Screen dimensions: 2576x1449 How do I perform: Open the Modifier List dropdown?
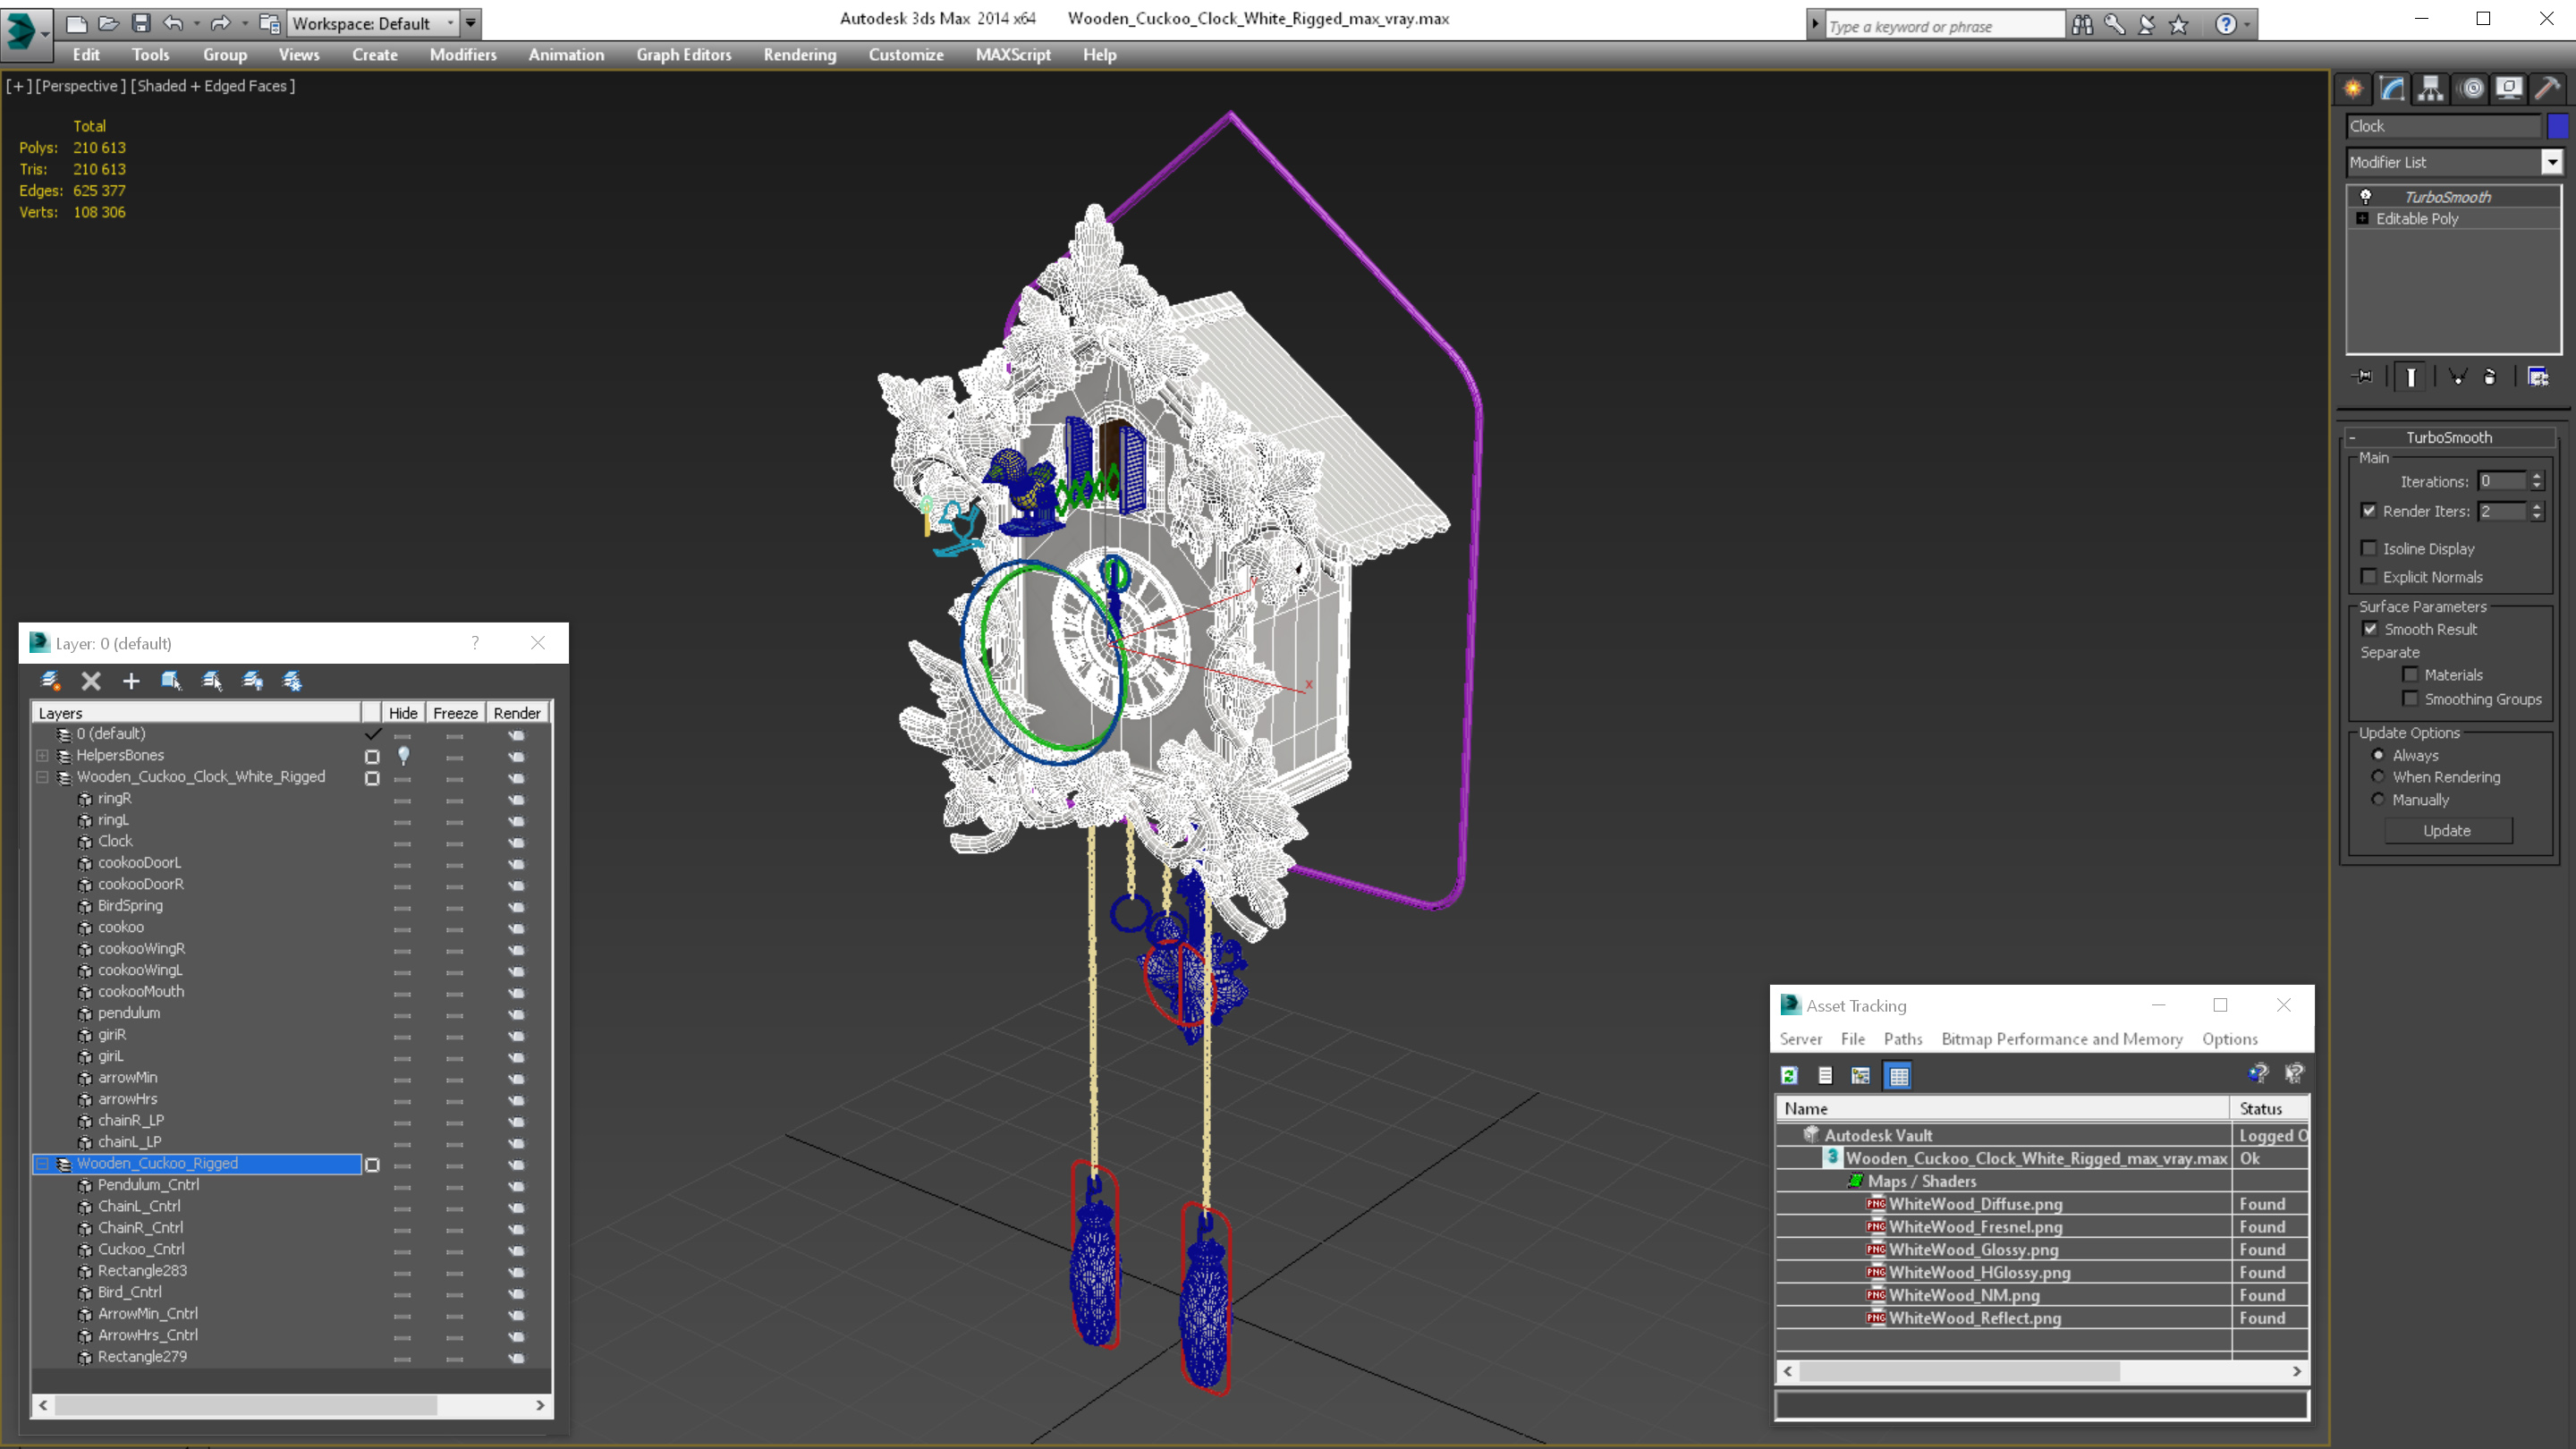(x=2551, y=162)
